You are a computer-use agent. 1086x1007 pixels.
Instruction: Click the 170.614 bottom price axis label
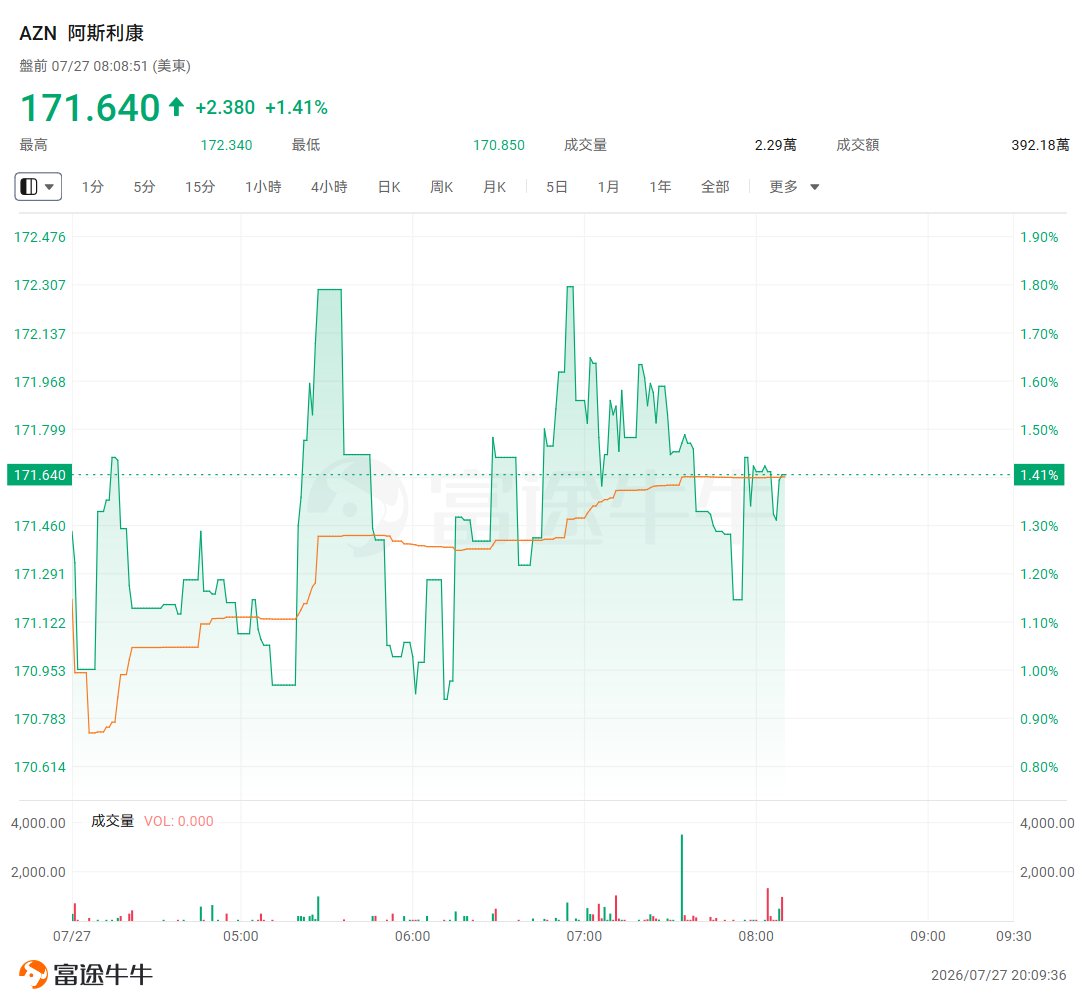39,767
